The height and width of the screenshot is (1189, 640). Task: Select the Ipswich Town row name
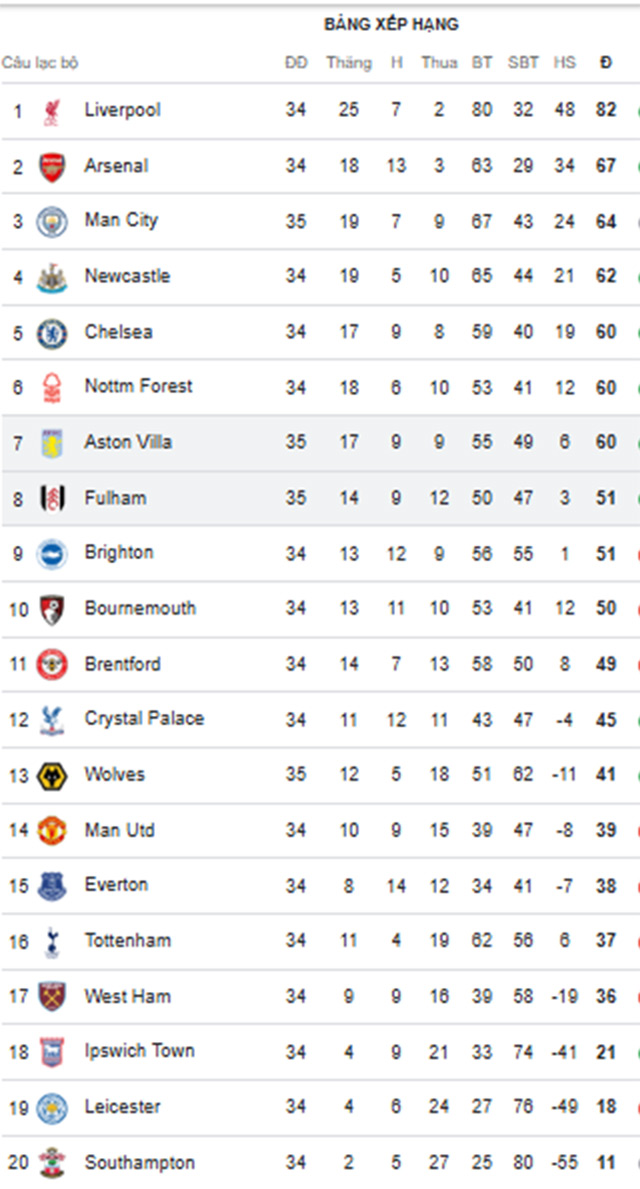(140, 1051)
